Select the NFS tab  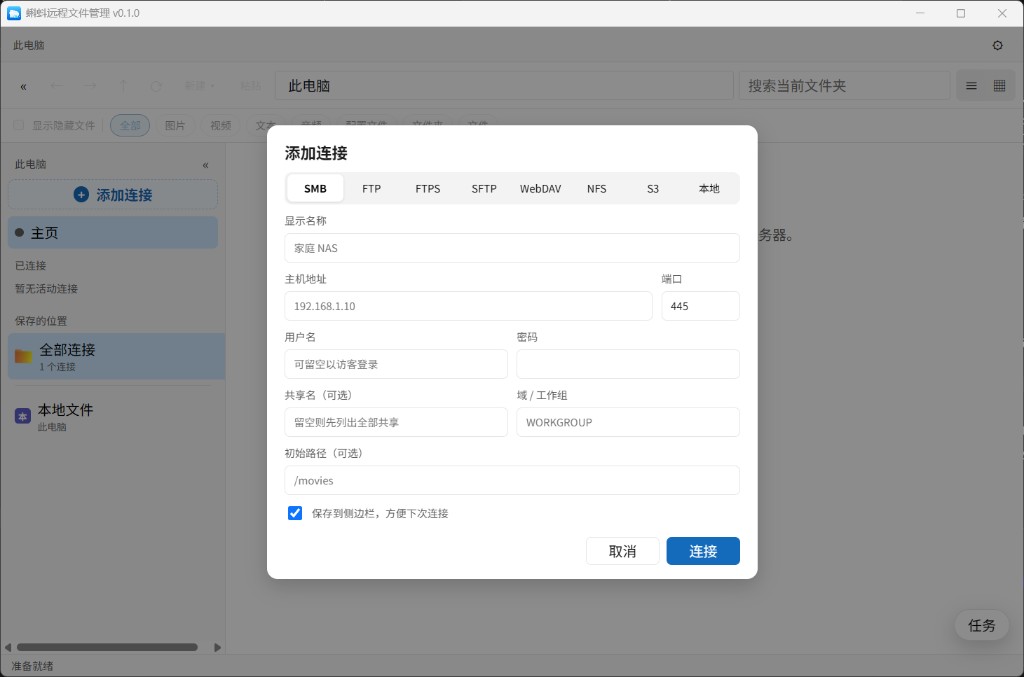(596, 189)
